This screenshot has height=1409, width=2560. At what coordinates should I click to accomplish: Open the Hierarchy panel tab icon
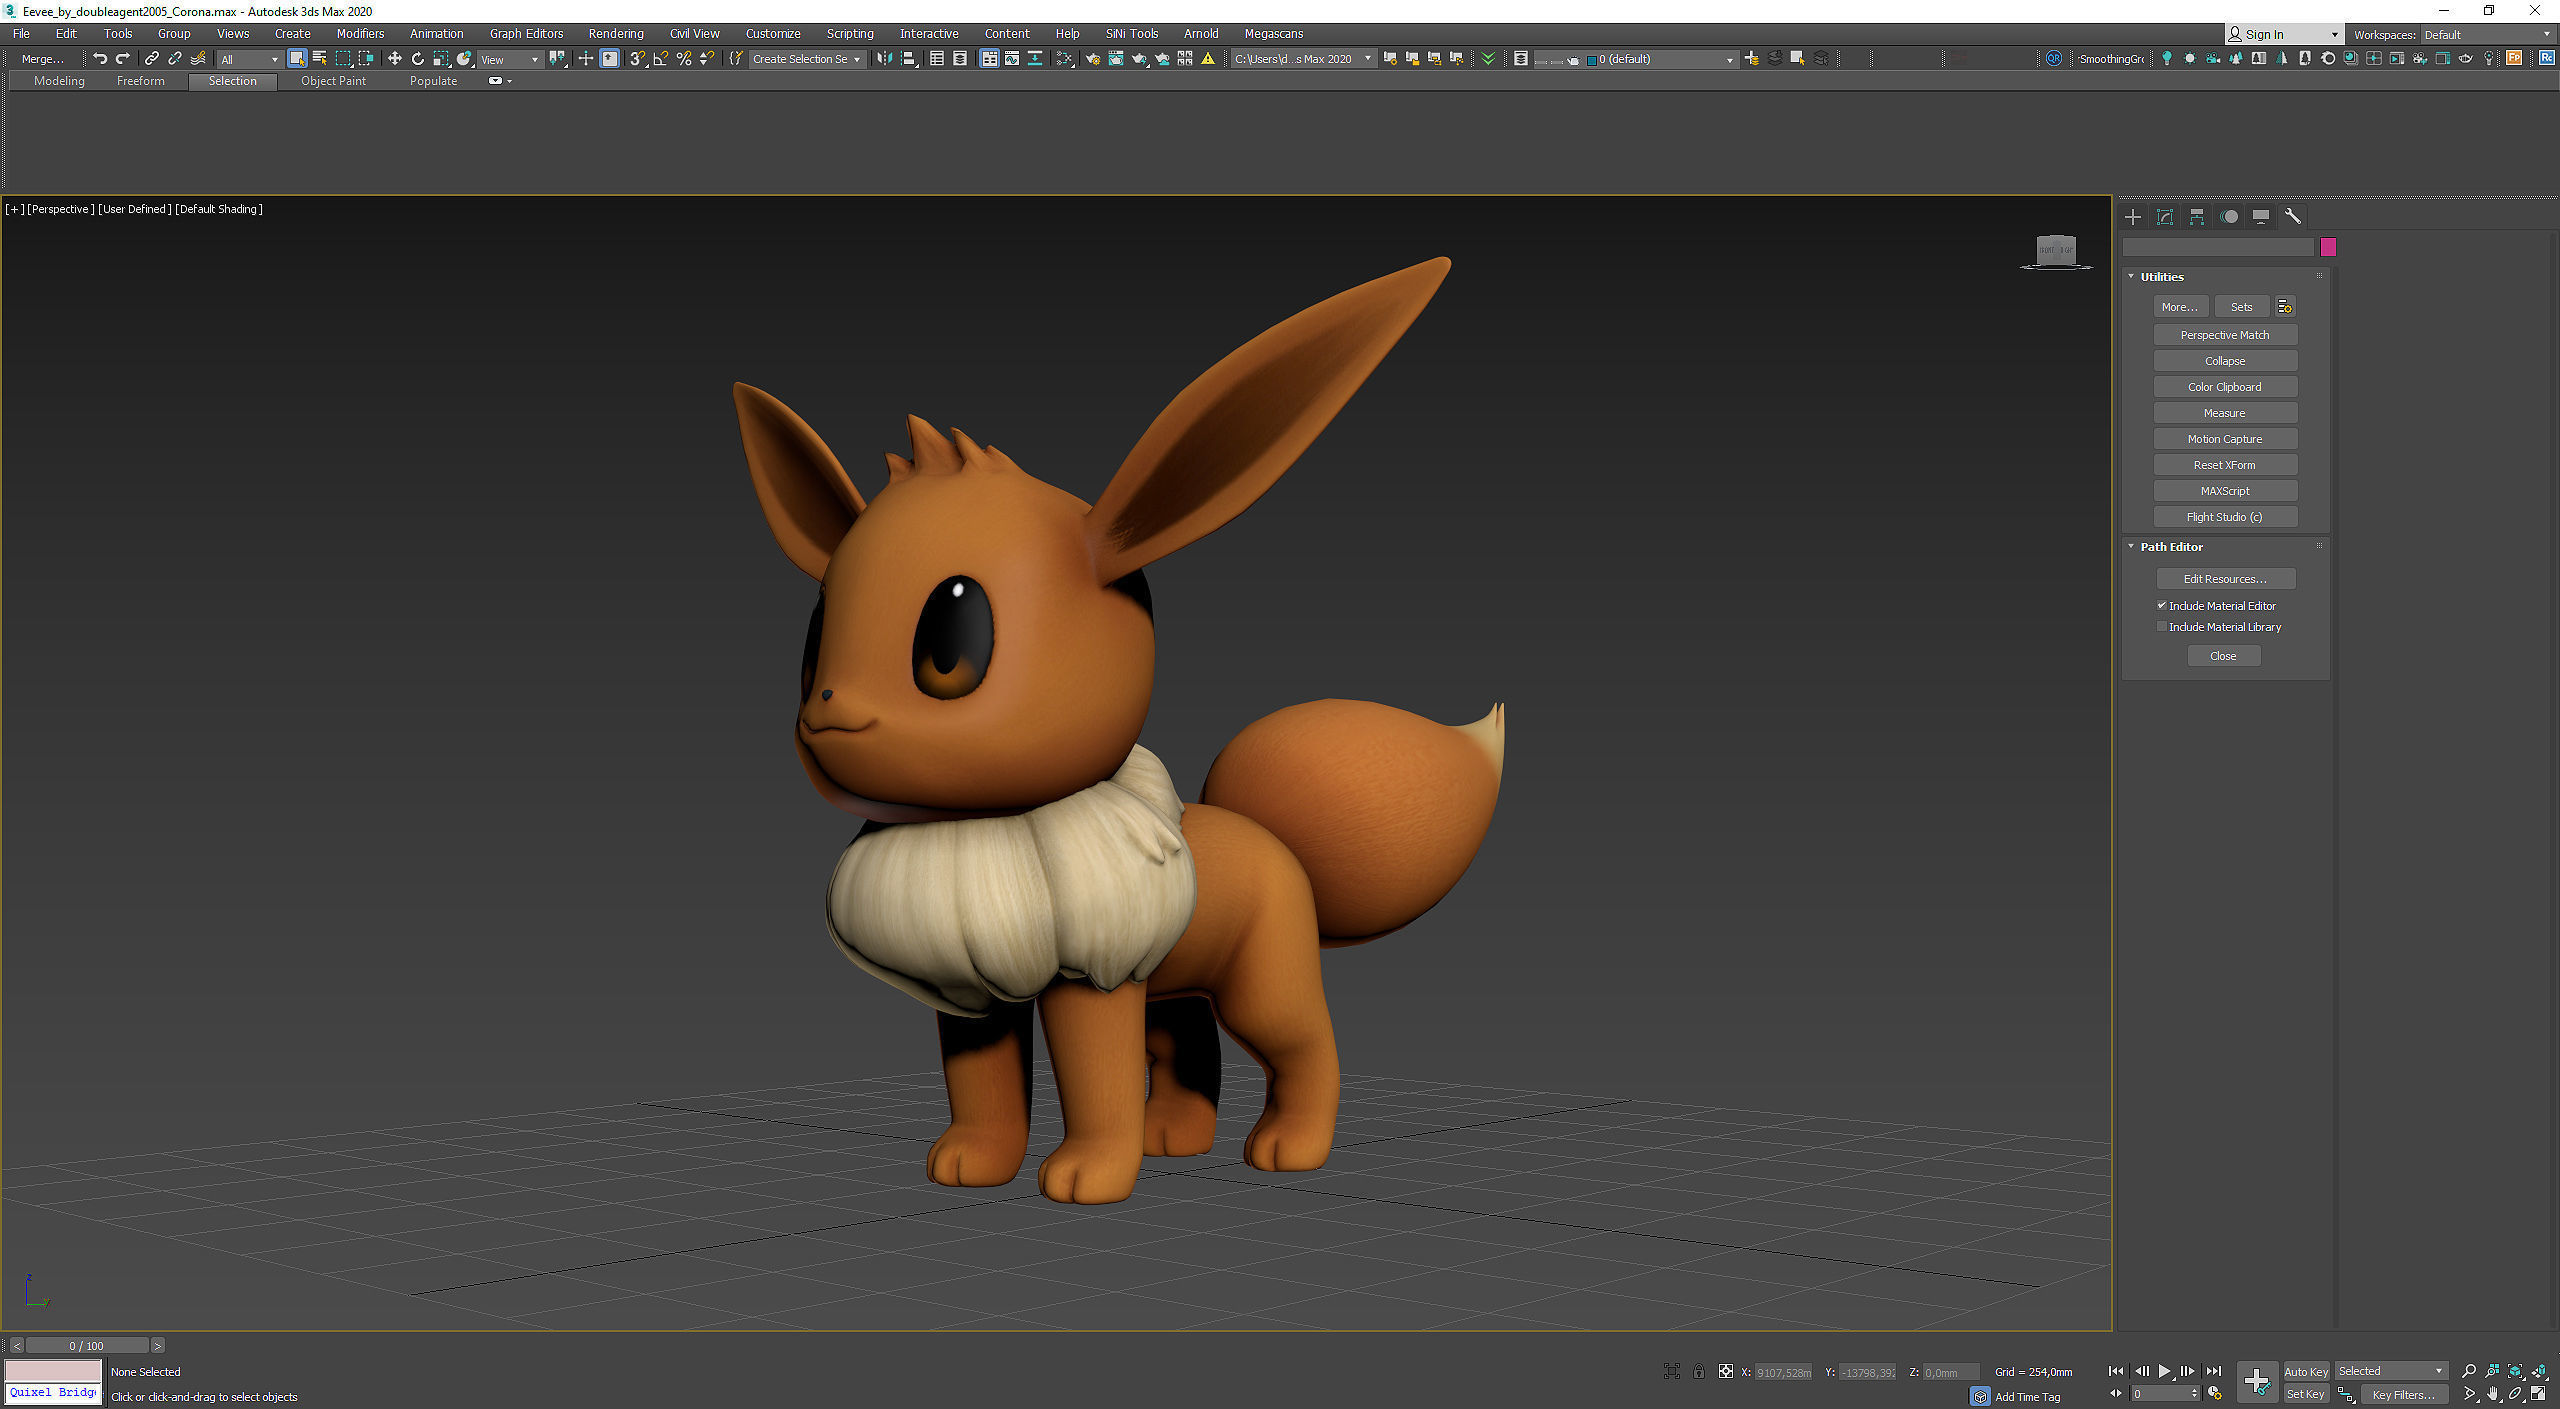coord(2197,216)
